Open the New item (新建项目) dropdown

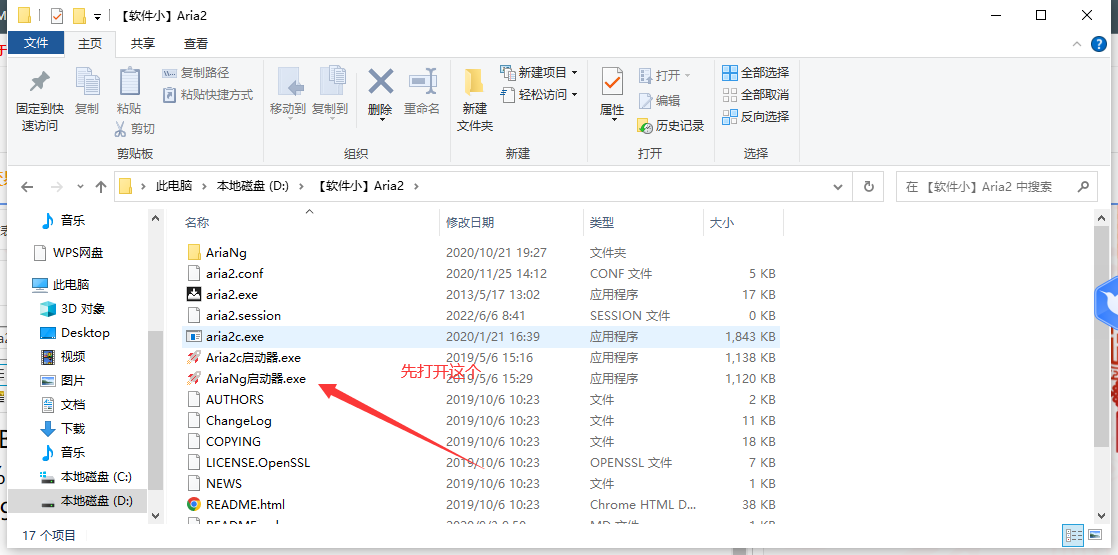pos(539,73)
